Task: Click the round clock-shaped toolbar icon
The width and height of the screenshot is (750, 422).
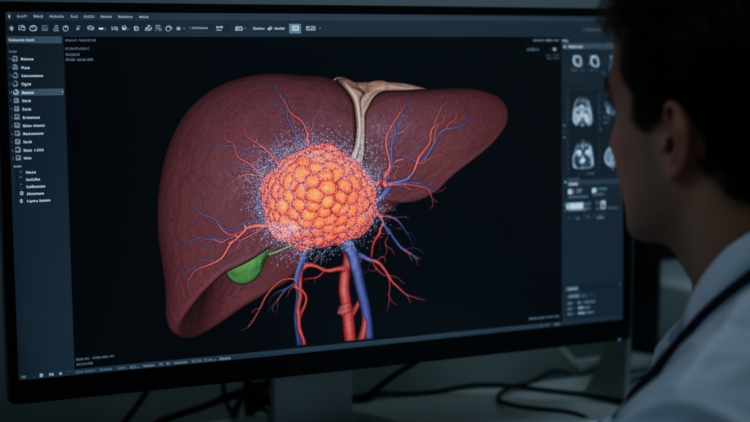Action: 66,29
